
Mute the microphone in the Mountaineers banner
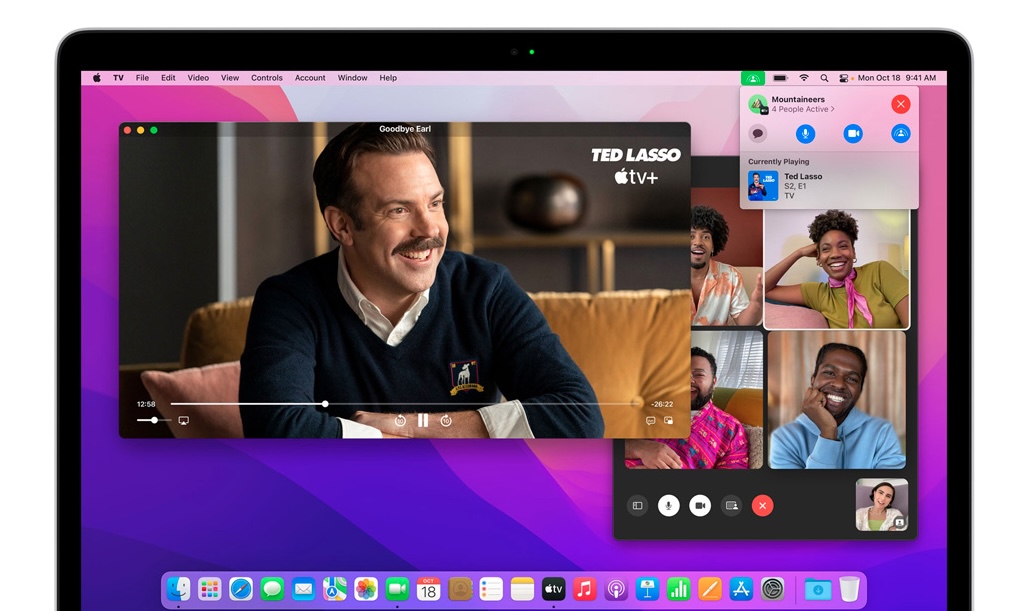[805, 133]
